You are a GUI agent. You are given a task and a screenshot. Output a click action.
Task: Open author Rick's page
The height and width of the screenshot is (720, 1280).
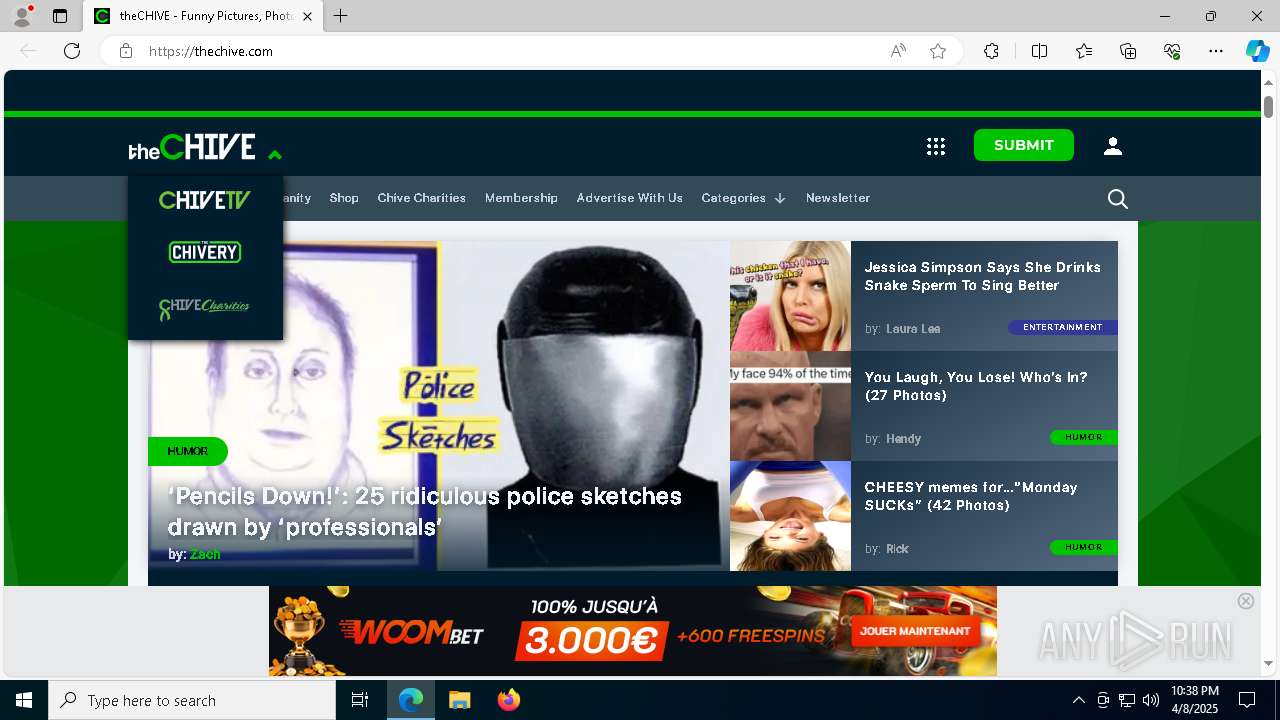(x=898, y=549)
